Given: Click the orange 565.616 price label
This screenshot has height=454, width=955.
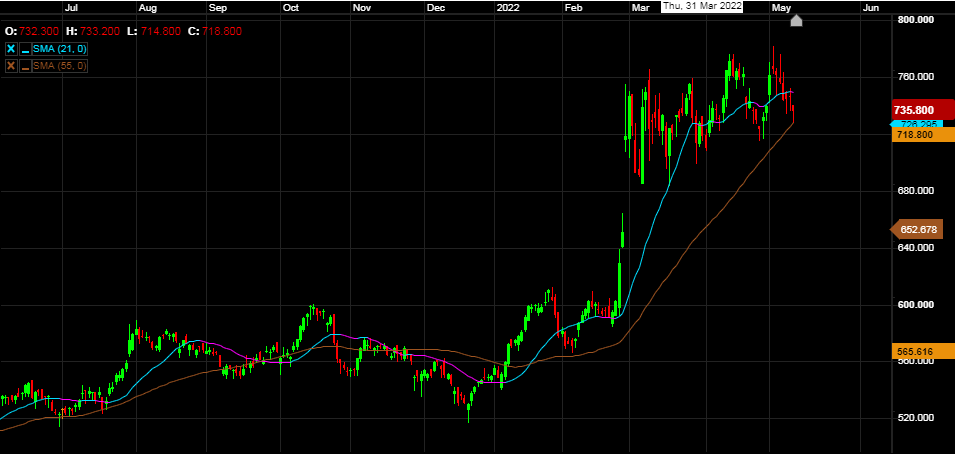Looking at the screenshot, I should 915,351.
